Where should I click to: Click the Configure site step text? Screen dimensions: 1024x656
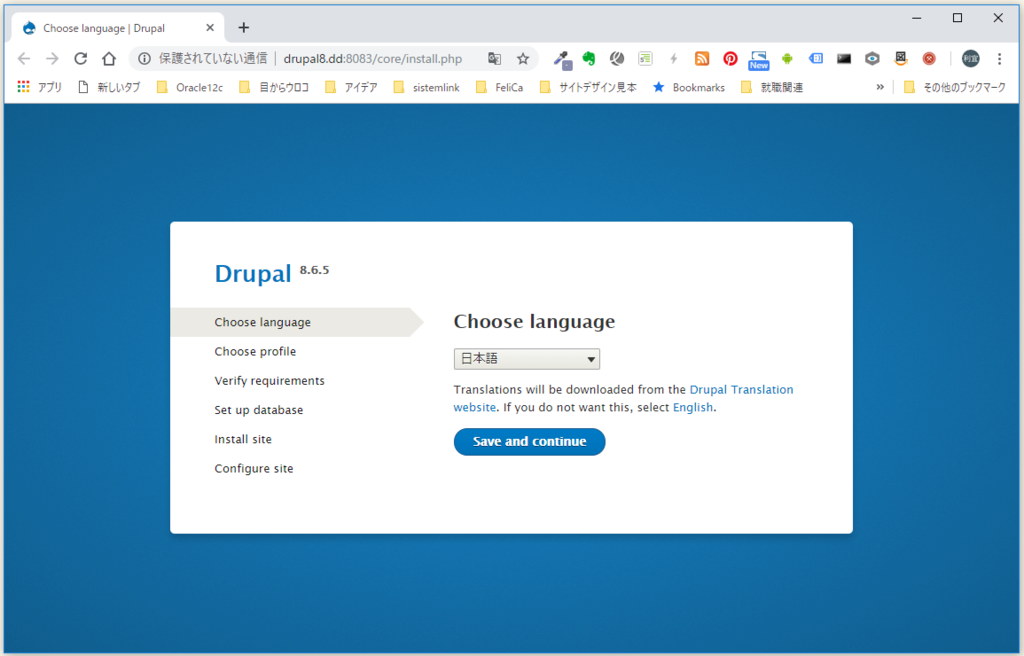(x=254, y=468)
